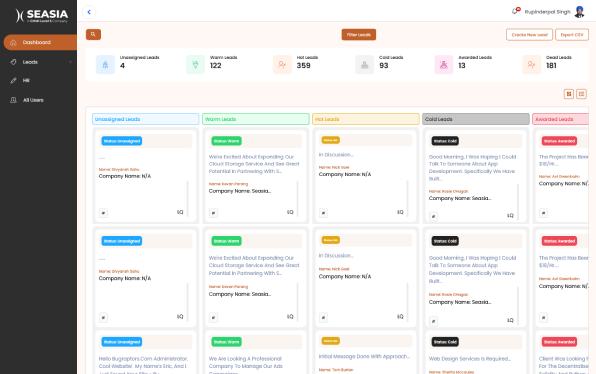Select the Warm Leads column header
The width and height of the screenshot is (596, 374).
click(x=255, y=119)
